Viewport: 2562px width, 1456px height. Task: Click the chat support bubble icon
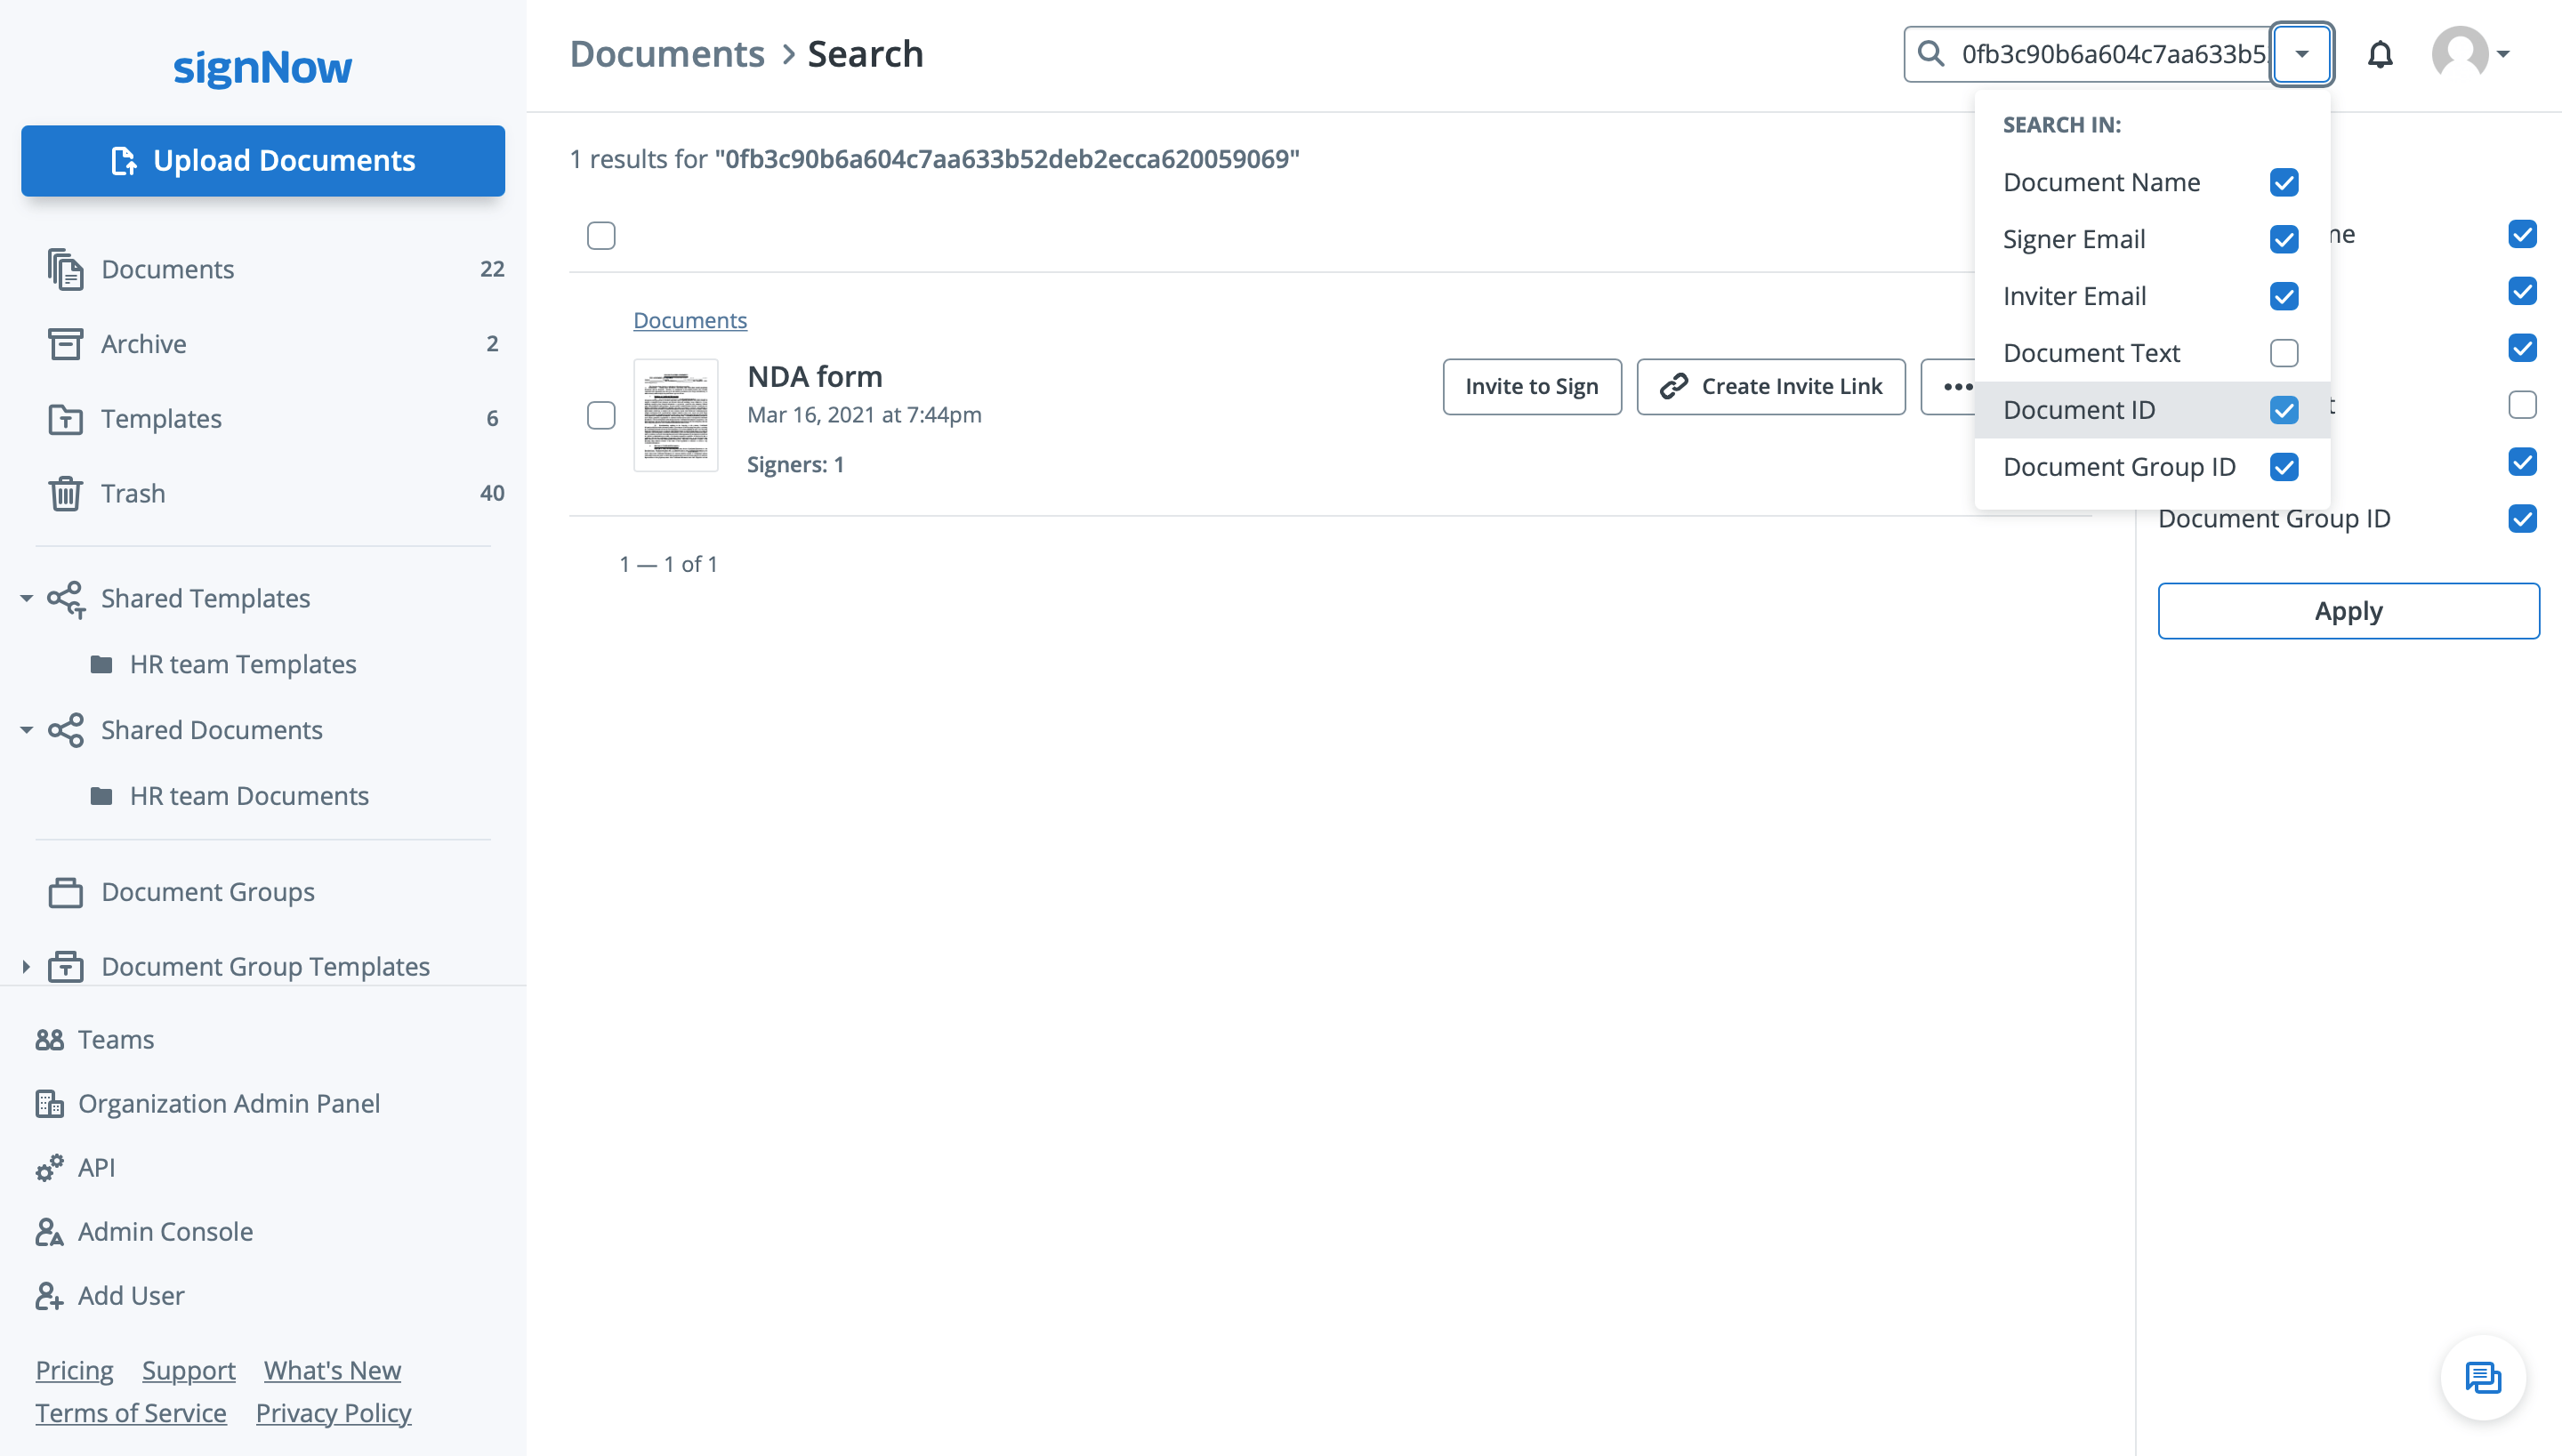[2482, 1378]
